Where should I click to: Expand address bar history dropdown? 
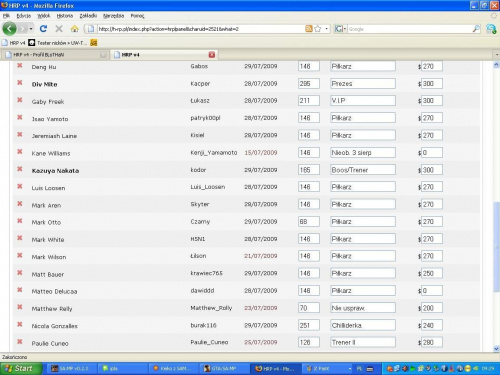coord(326,29)
